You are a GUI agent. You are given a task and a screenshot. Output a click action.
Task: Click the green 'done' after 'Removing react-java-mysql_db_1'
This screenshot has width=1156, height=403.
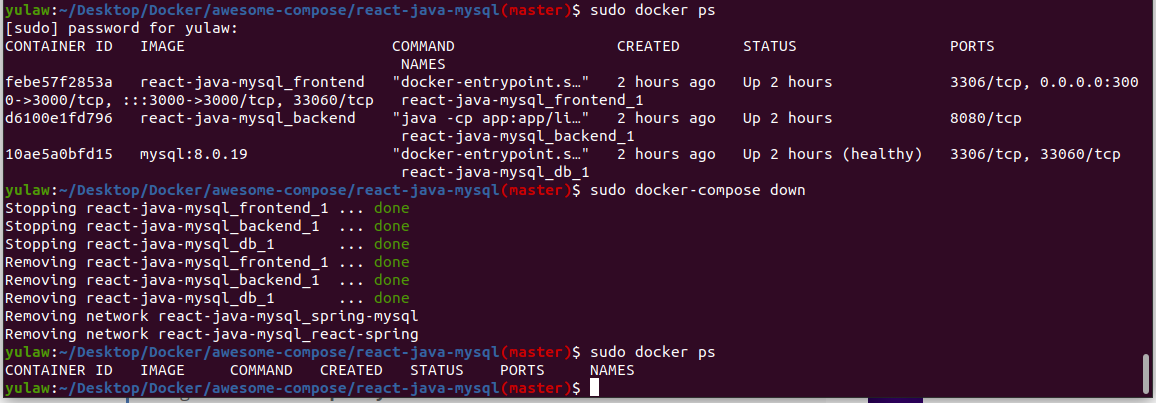click(x=391, y=298)
